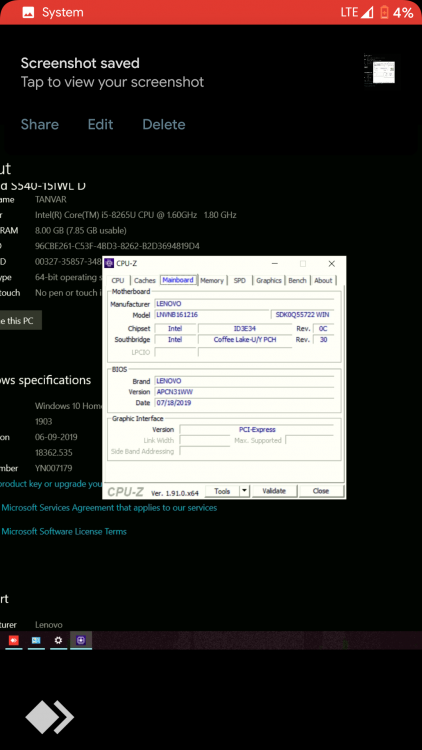Click the SDK0Q55722 WIN field
The width and height of the screenshot is (422, 750).
302,315
